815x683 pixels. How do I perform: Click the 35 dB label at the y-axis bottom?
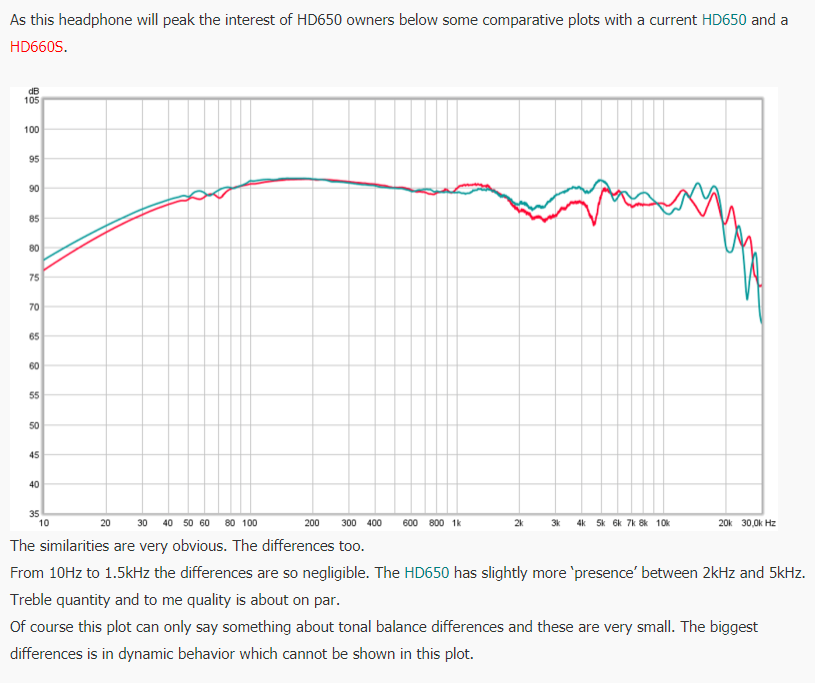32,514
